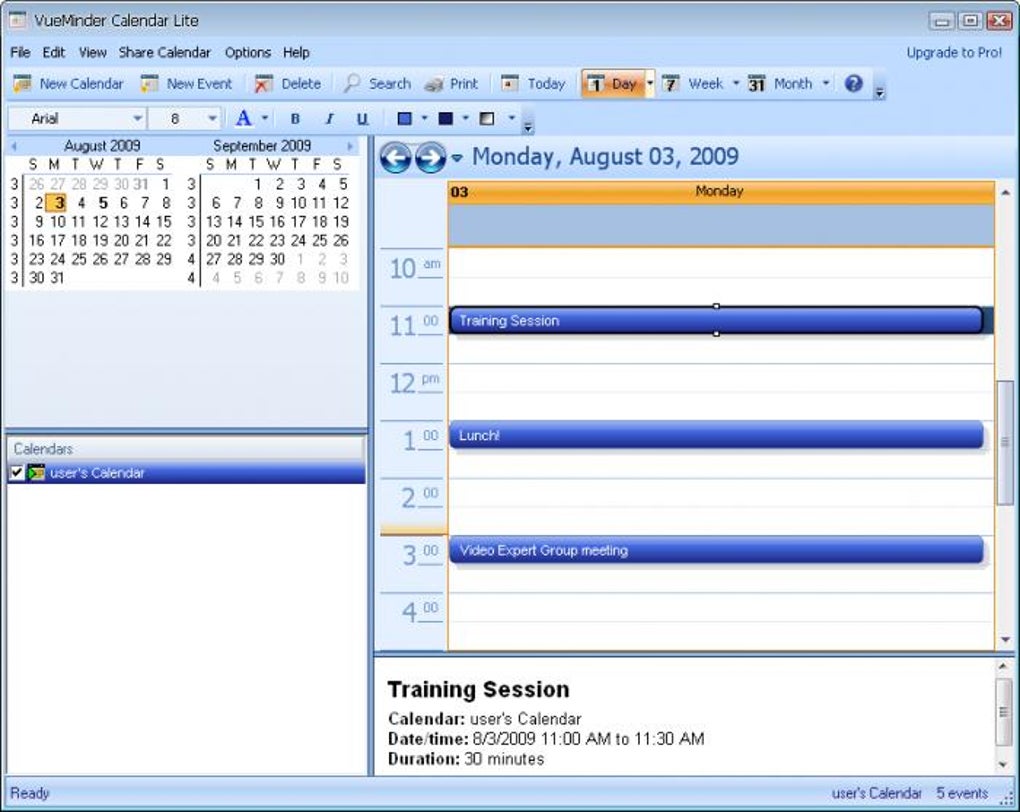Open border color dropdown arrow
This screenshot has height=812, width=1020.
pyautogui.click(x=465, y=118)
